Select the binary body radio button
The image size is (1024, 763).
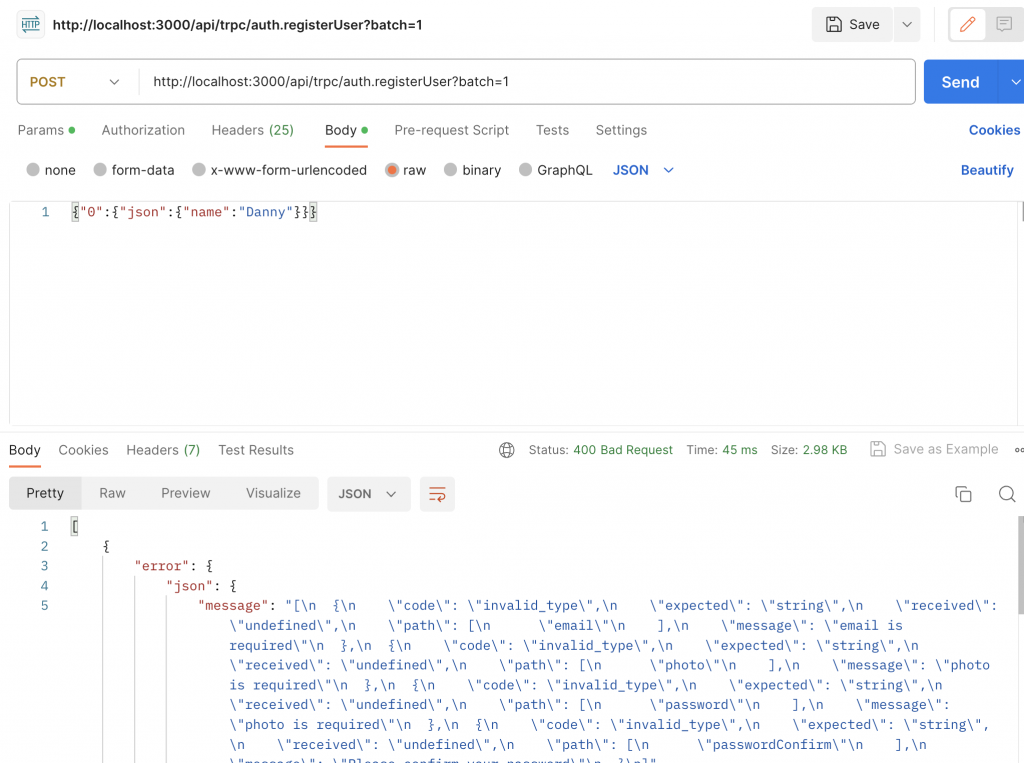pyautogui.click(x=450, y=170)
